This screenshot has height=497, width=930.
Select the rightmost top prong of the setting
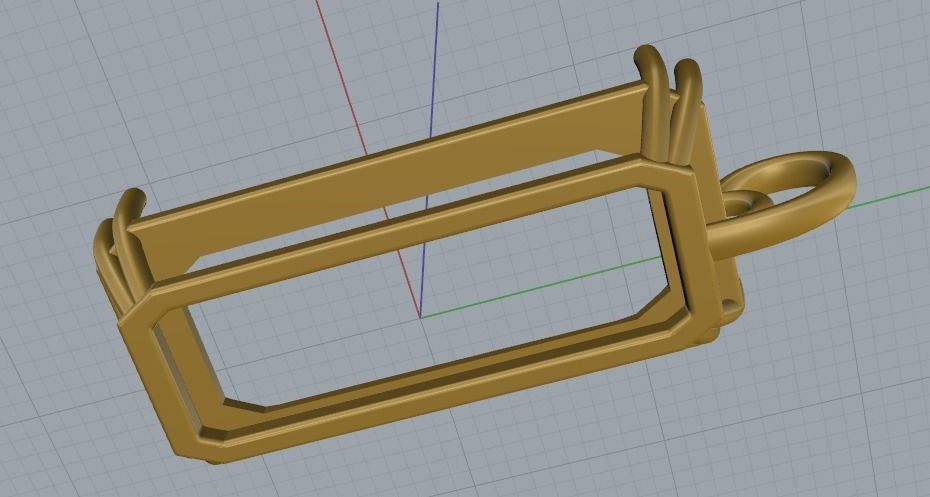[687, 110]
